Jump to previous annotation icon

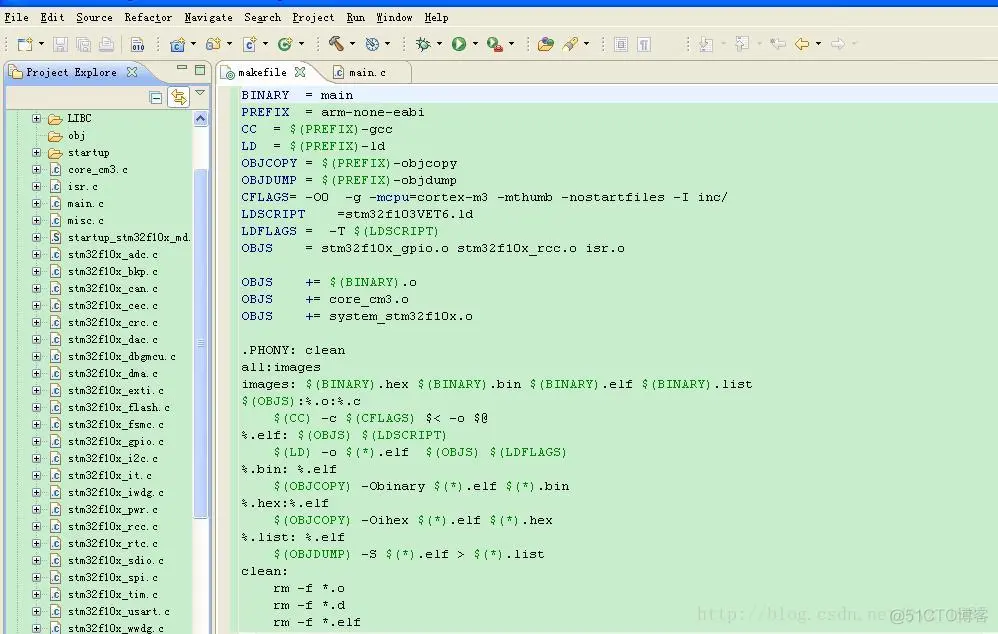tap(741, 44)
